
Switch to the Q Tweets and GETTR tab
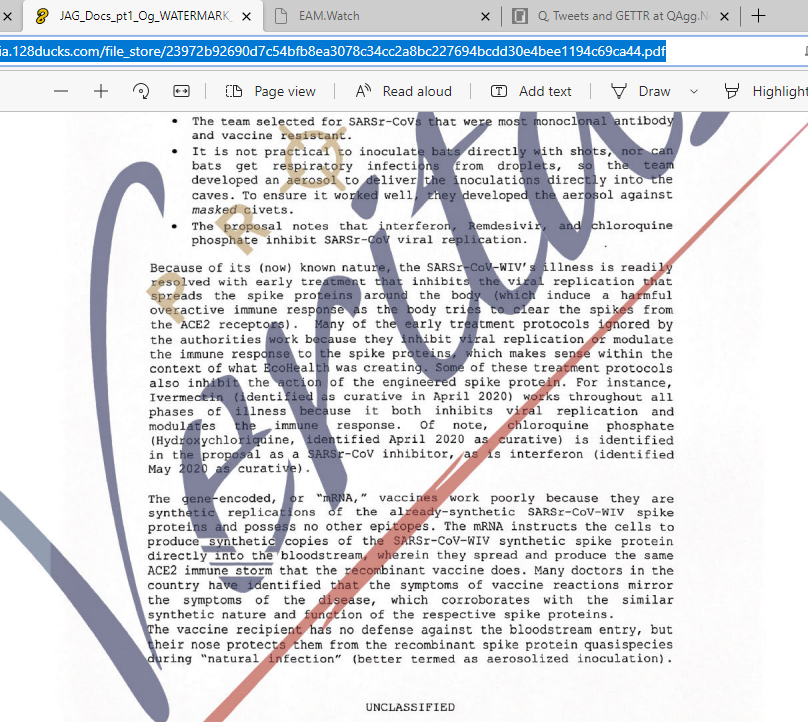tap(620, 16)
